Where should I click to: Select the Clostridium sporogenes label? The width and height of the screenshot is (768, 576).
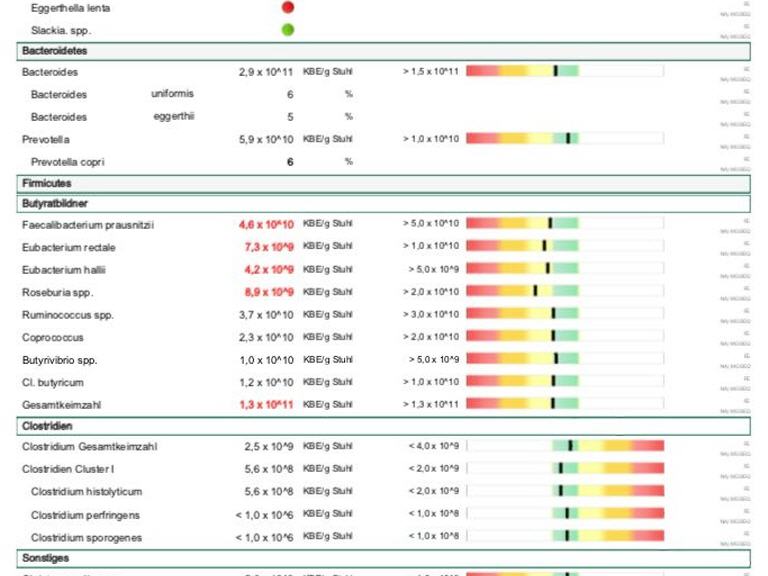coord(86,538)
